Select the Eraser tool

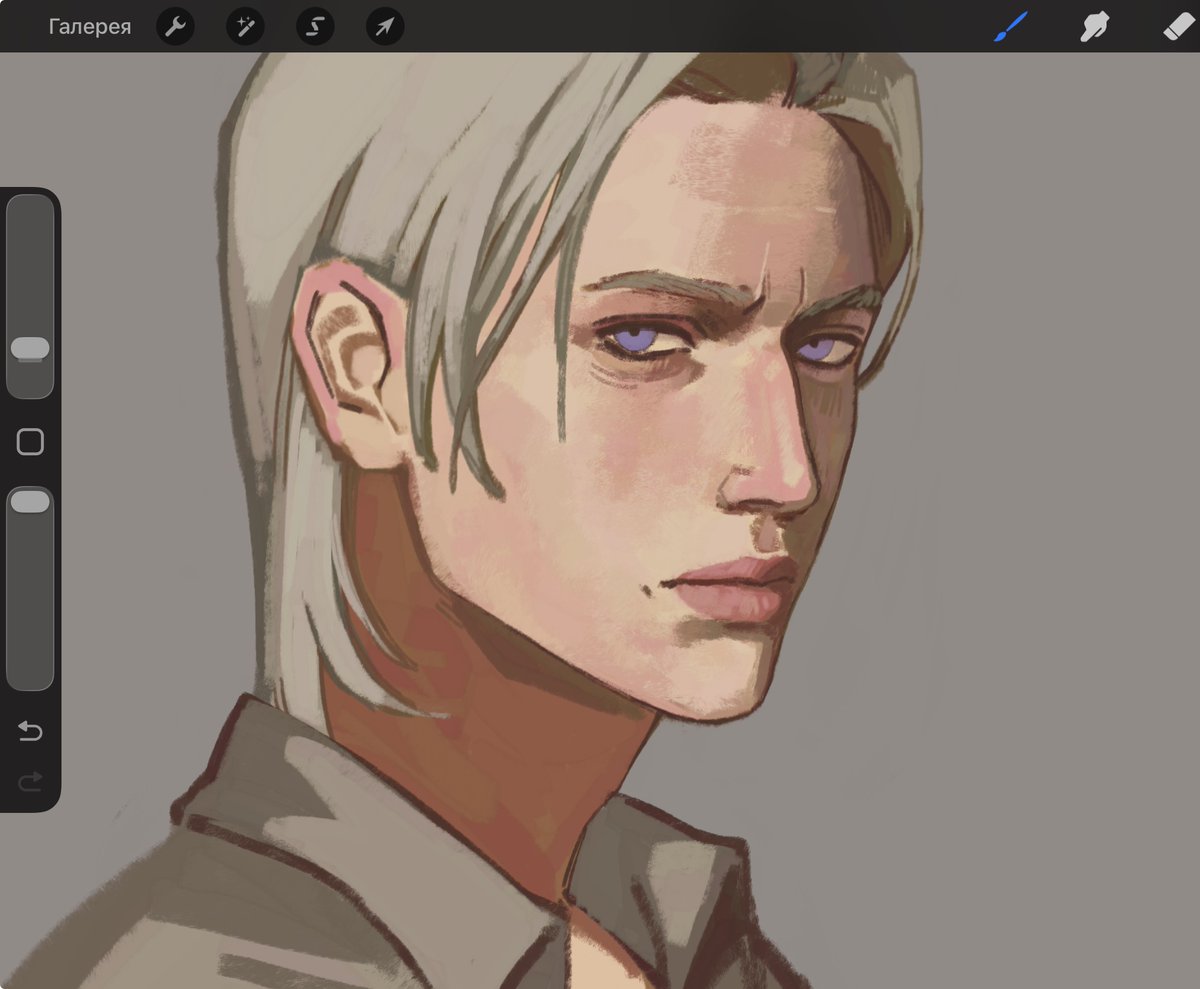click(1180, 27)
